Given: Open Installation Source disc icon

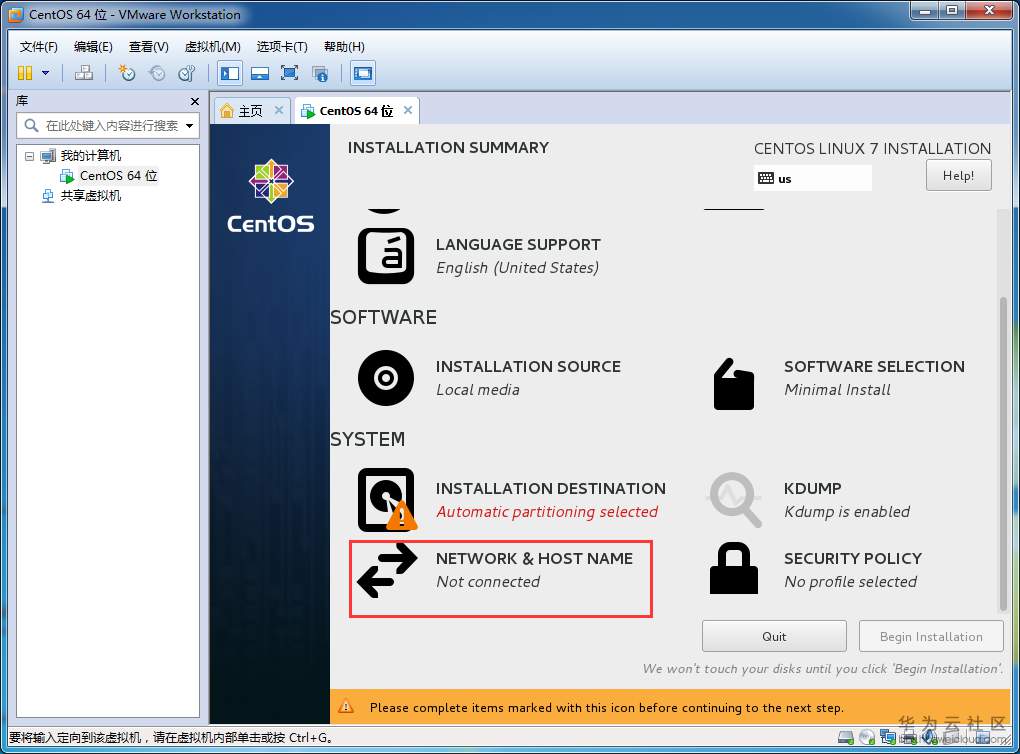Looking at the screenshot, I should pyautogui.click(x=386, y=378).
